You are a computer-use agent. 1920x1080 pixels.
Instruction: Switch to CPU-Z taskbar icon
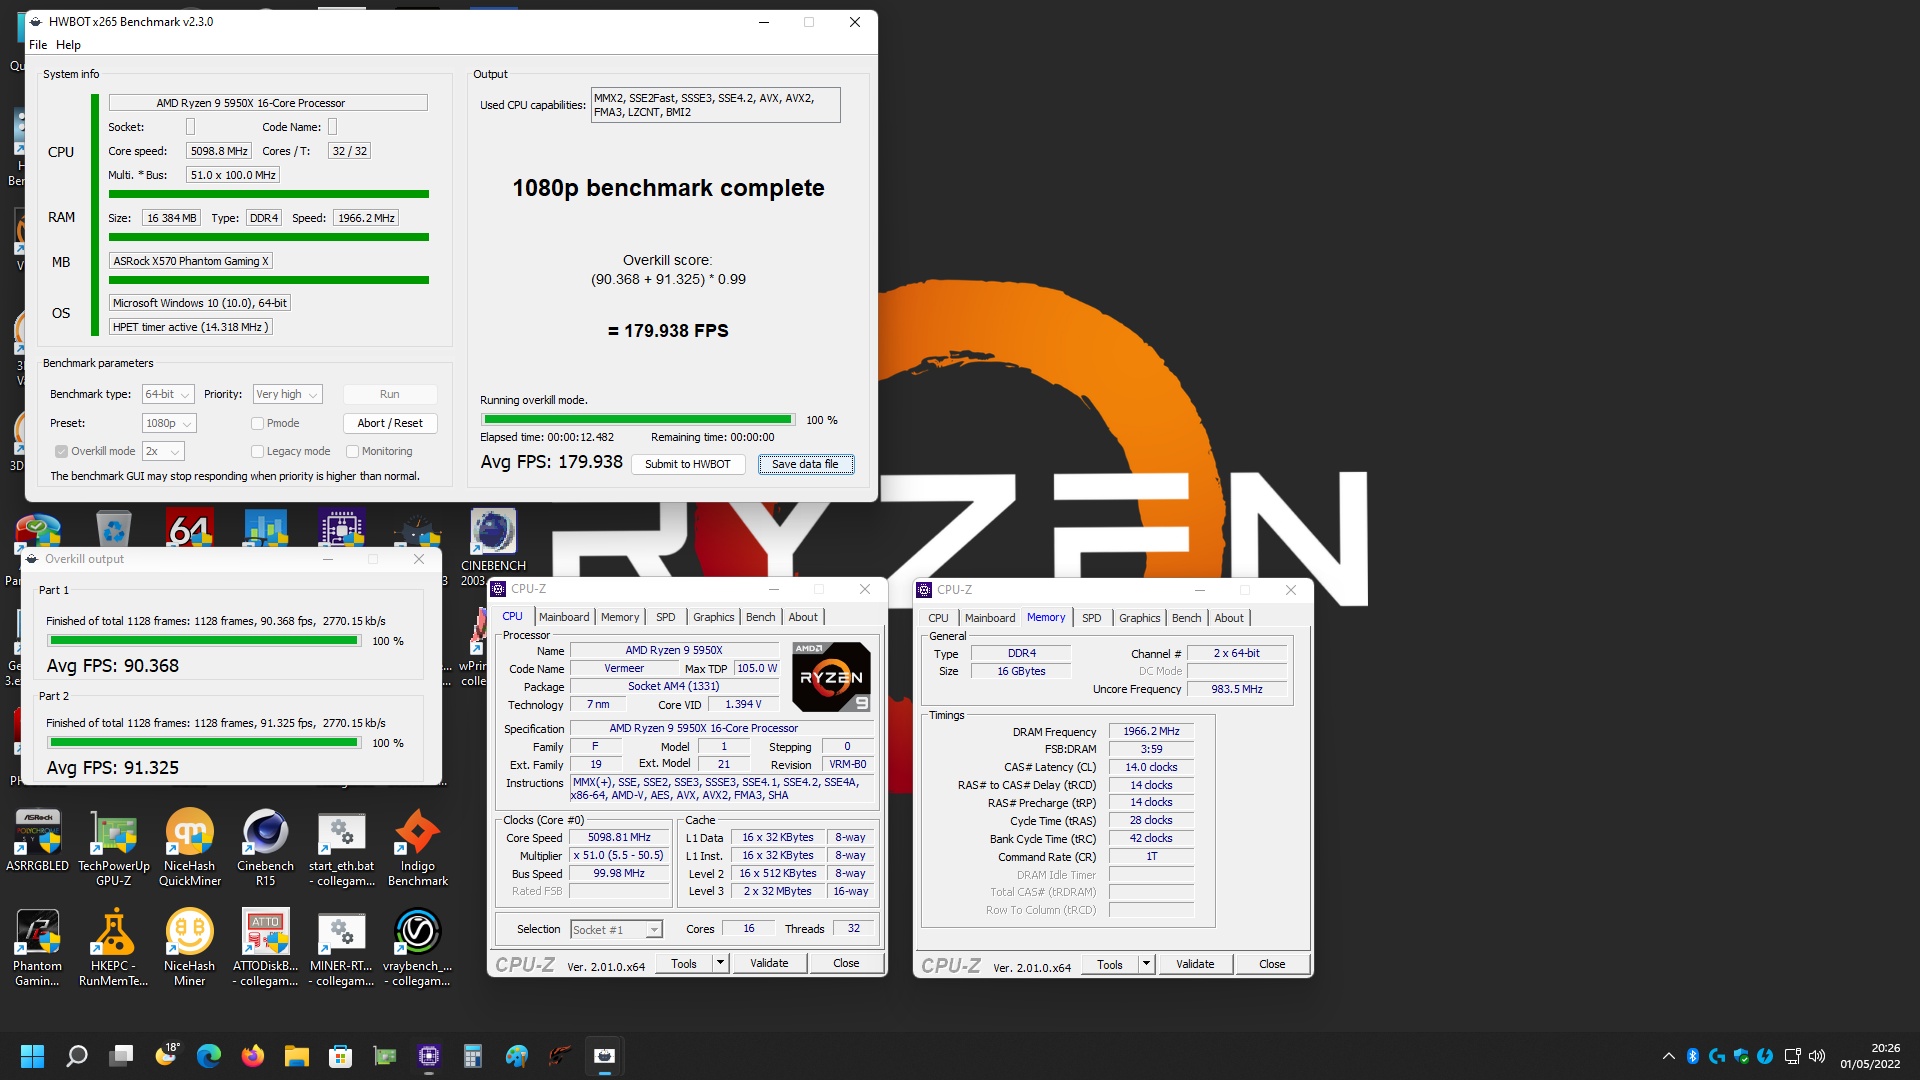click(429, 1056)
